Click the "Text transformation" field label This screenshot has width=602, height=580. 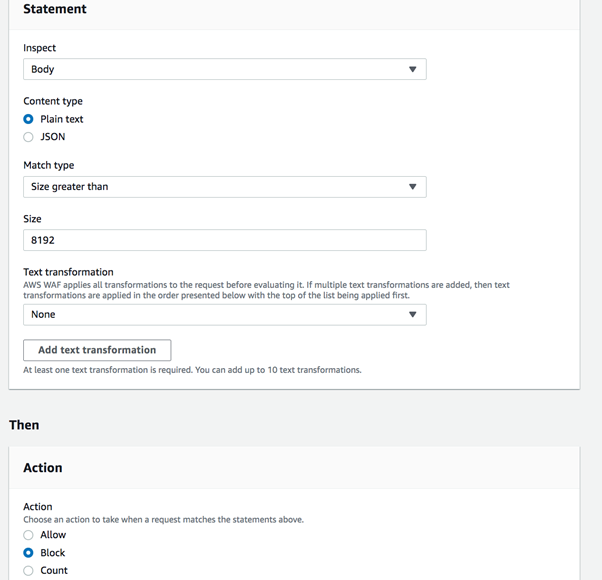tap(68, 272)
